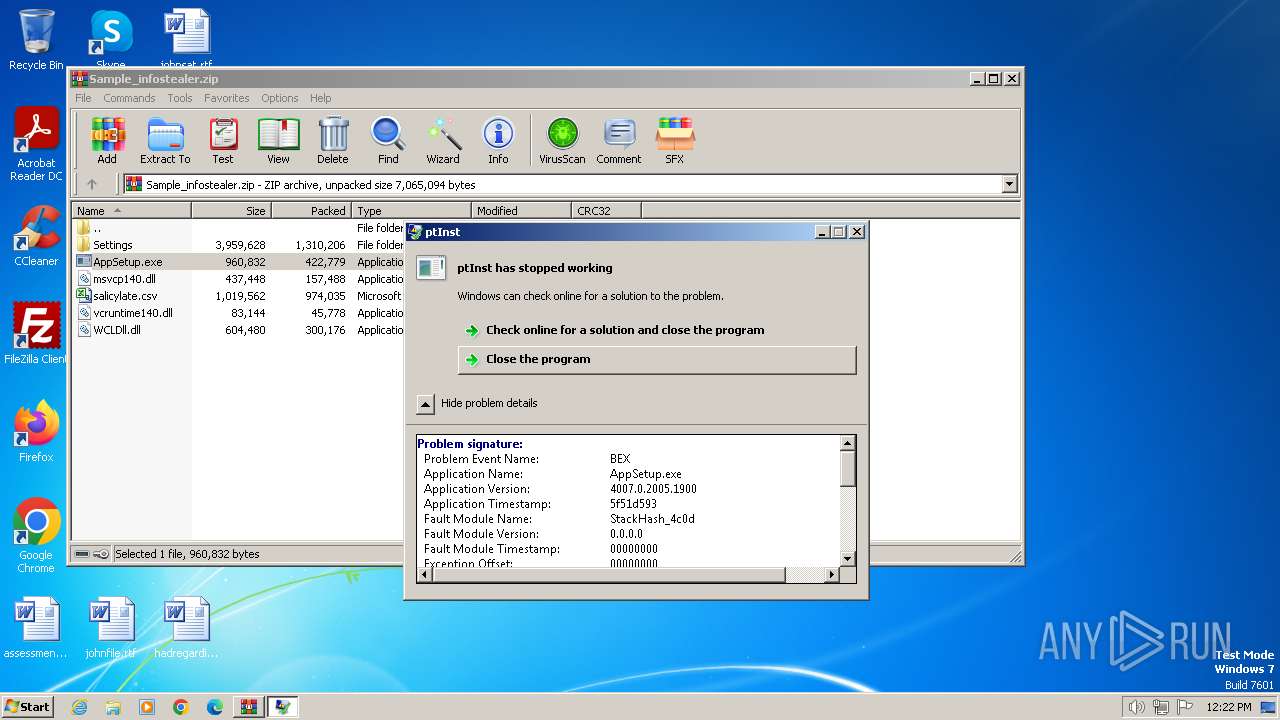
Task: Click Check online for a solution
Action: (x=625, y=330)
